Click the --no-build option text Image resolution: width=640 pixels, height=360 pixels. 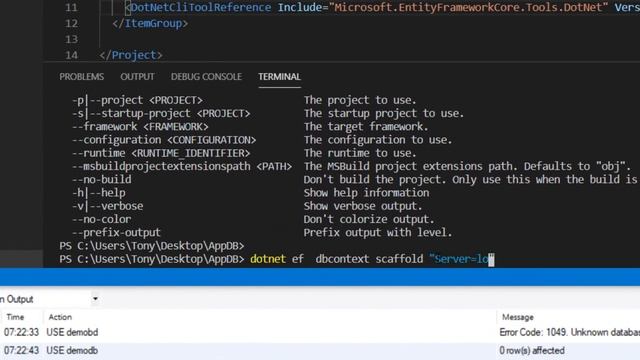102,180
